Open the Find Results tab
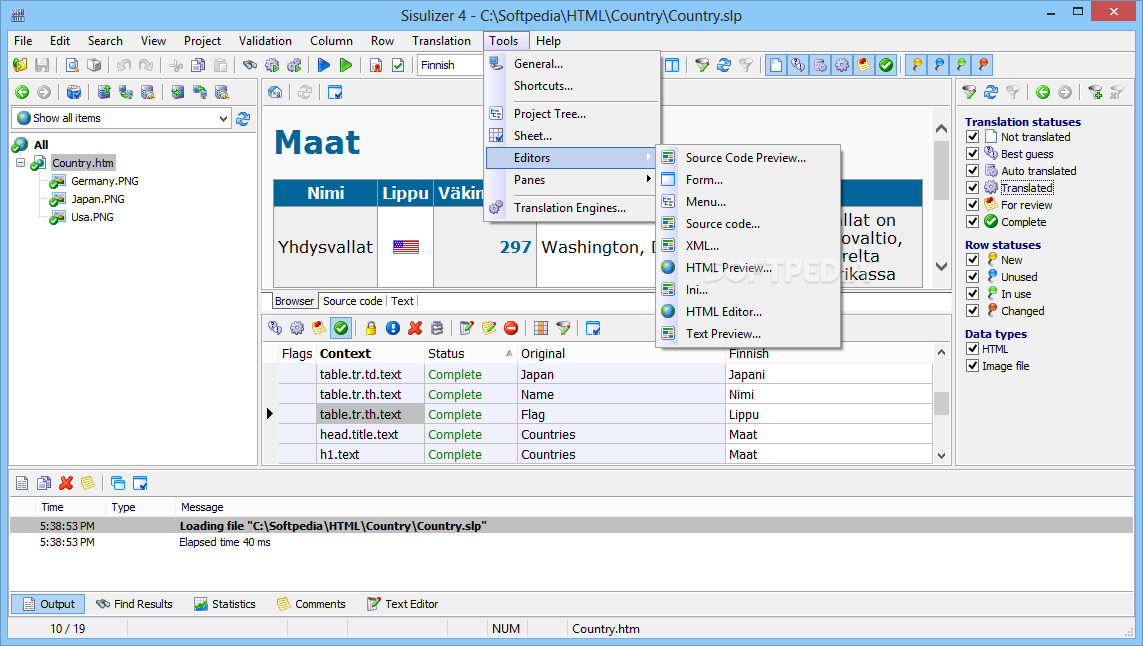This screenshot has width=1143, height=646. (x=134, y=604)
